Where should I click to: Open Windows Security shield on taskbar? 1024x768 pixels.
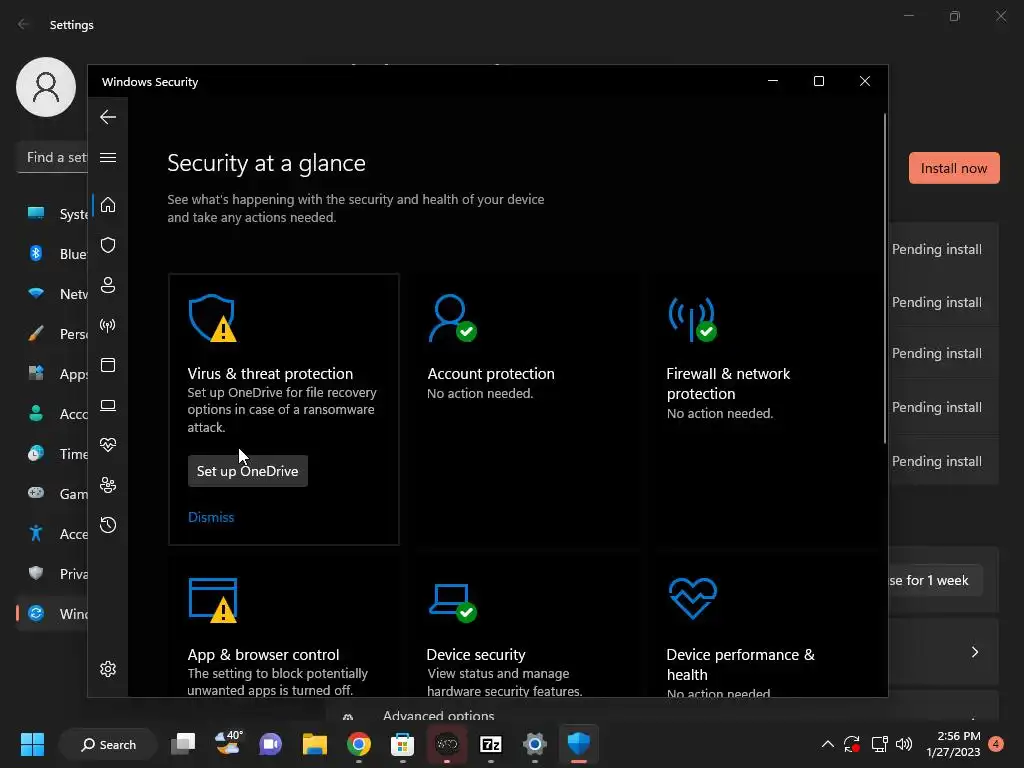pos(579,743)
